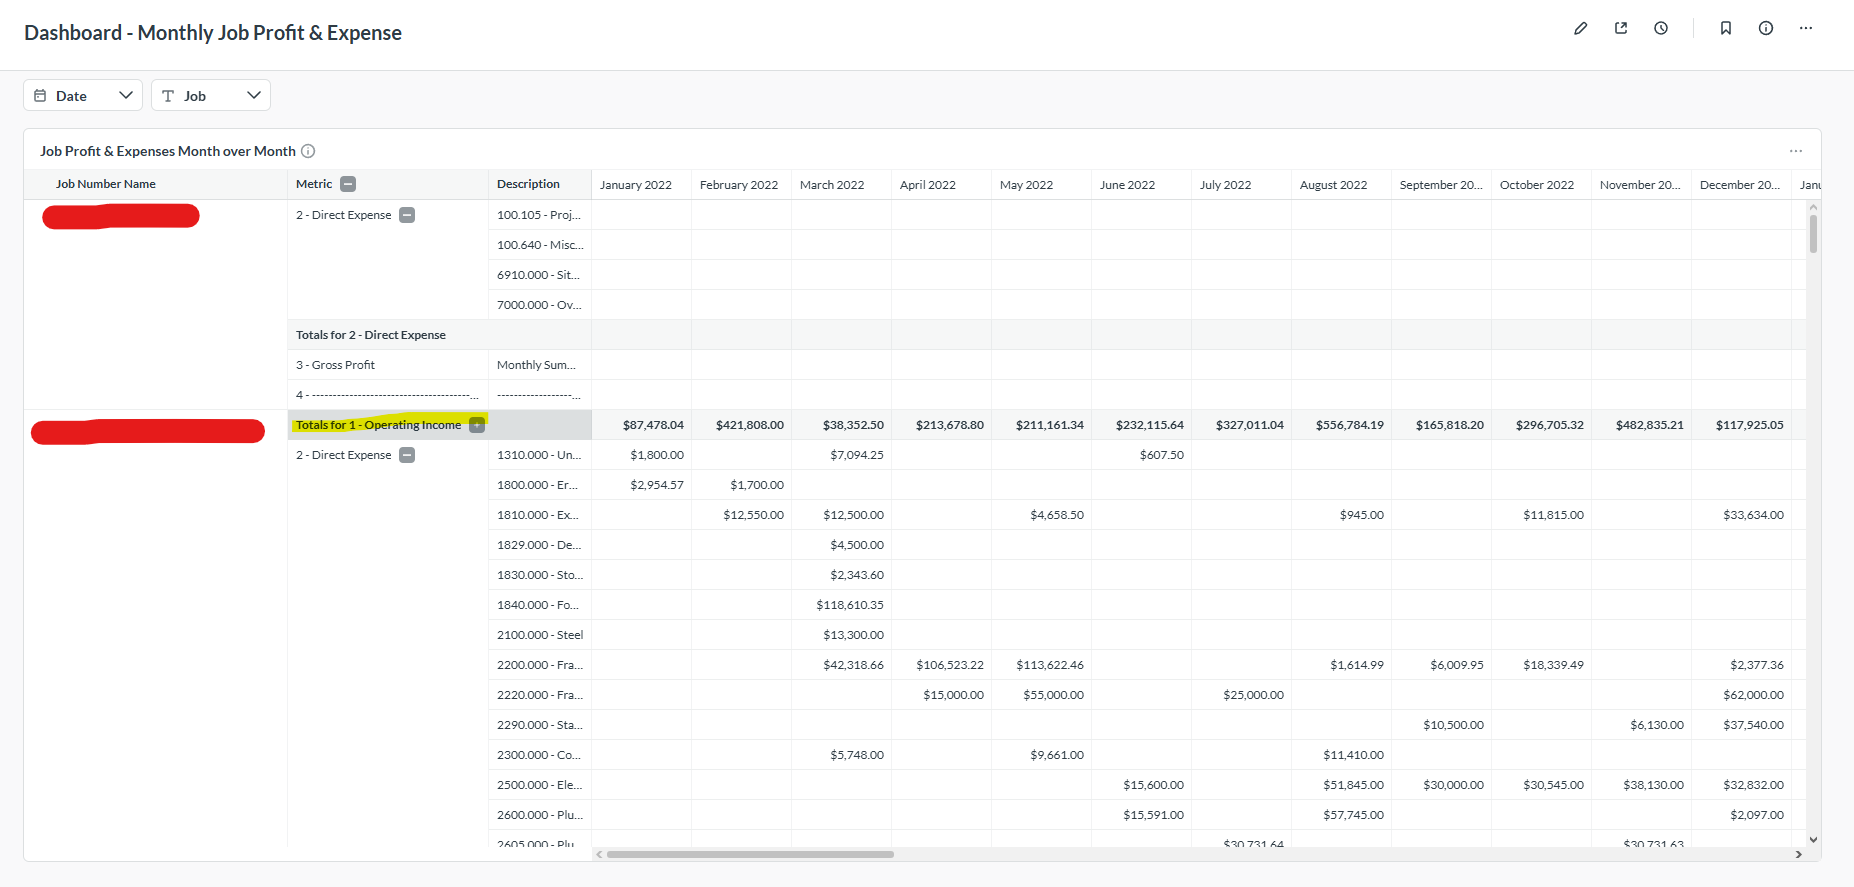Open the dashboard's three-dot more options menu
This screenshot has width=1854, height=887.
tap(1806, 28)
